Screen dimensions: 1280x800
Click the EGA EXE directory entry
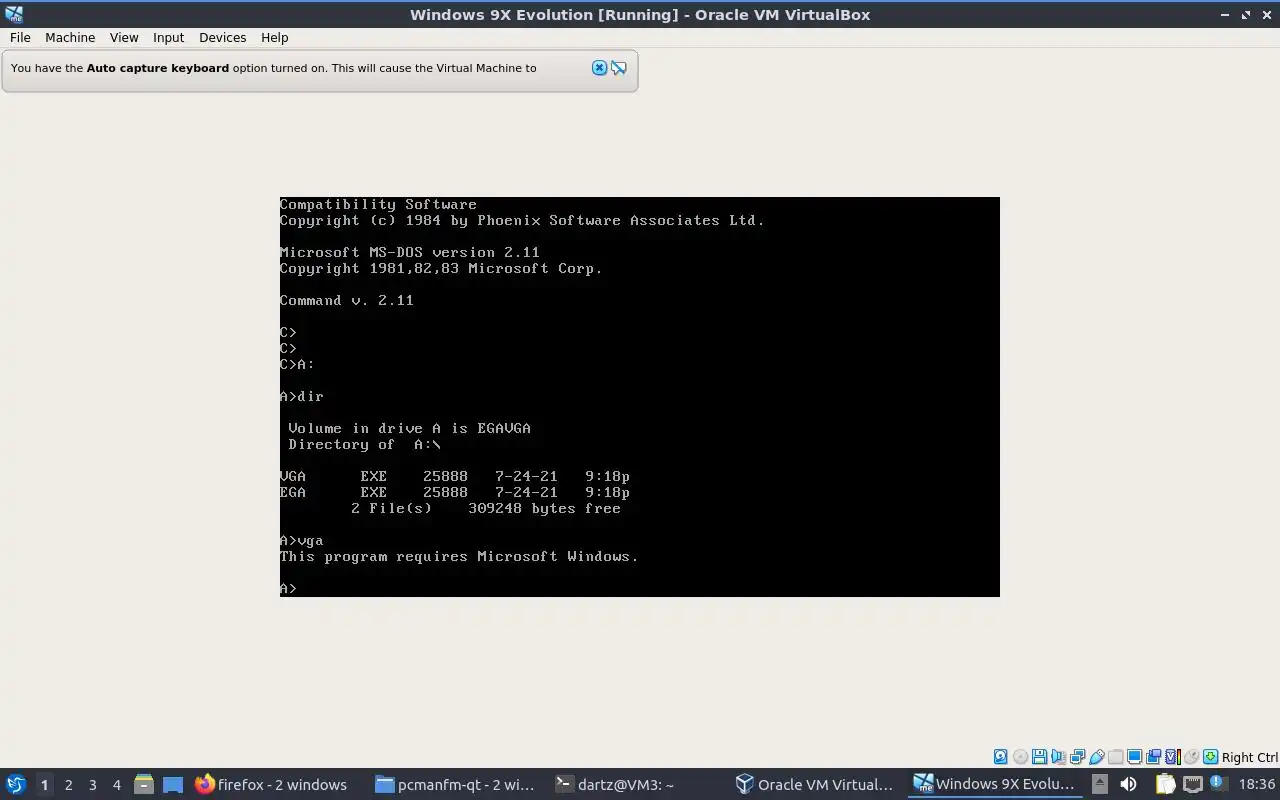coord(455,492)
